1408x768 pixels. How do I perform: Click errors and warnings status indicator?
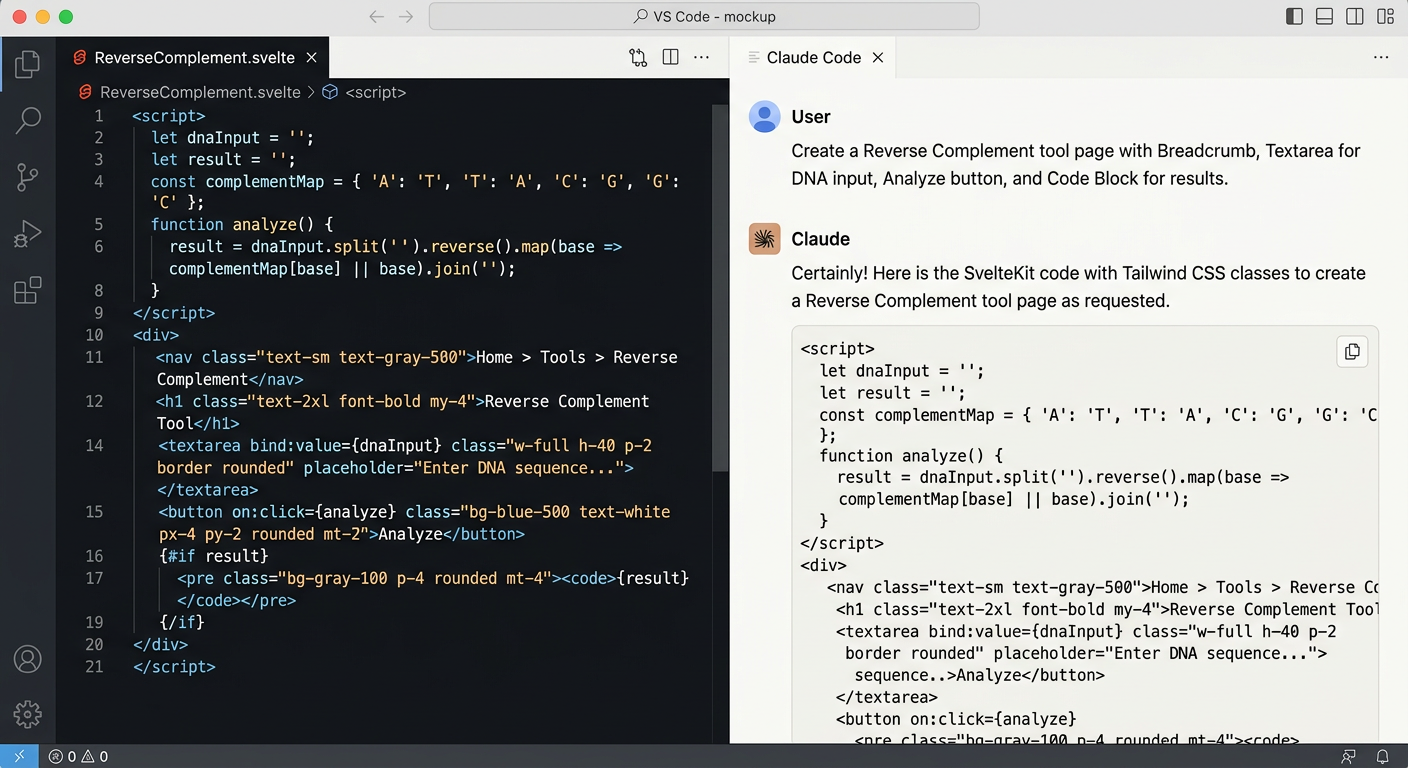[79, 757]
